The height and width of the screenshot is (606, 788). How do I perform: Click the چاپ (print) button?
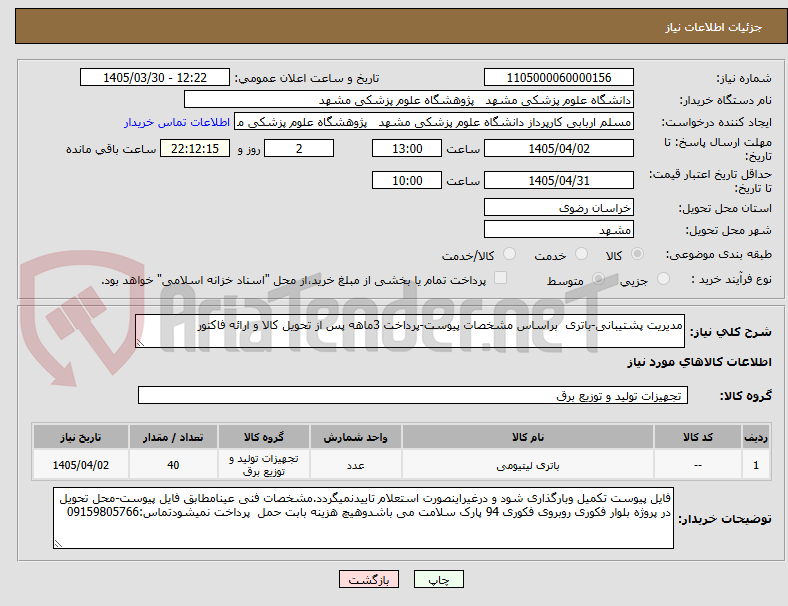[438, 579]
